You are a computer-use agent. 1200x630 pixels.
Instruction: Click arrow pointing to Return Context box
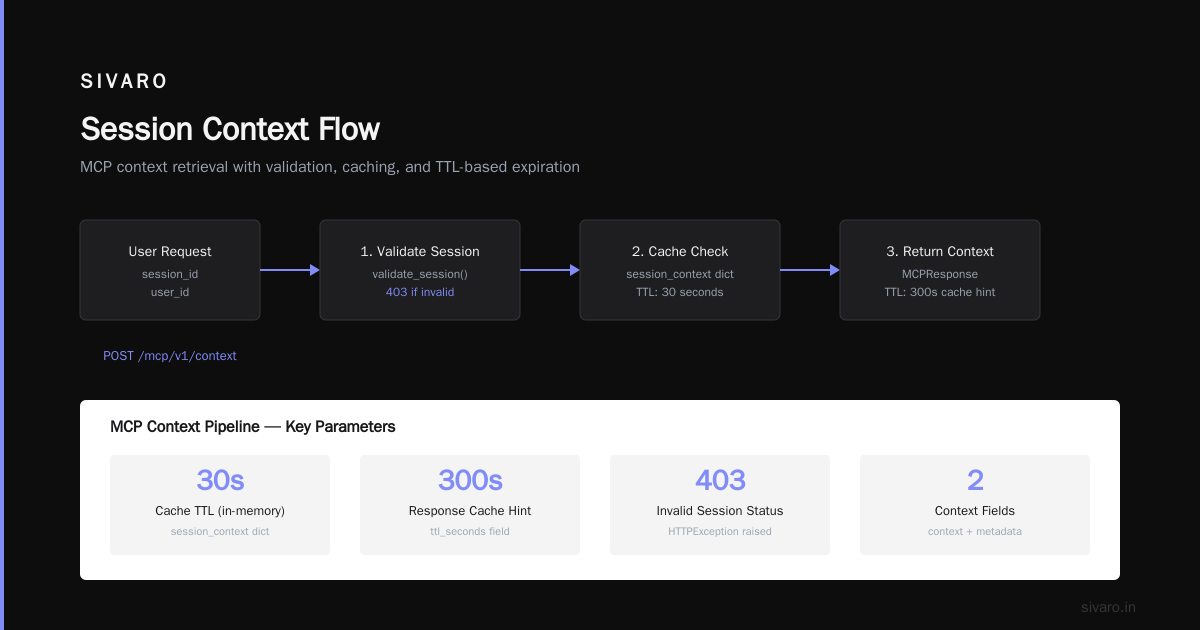coord(810,270)
